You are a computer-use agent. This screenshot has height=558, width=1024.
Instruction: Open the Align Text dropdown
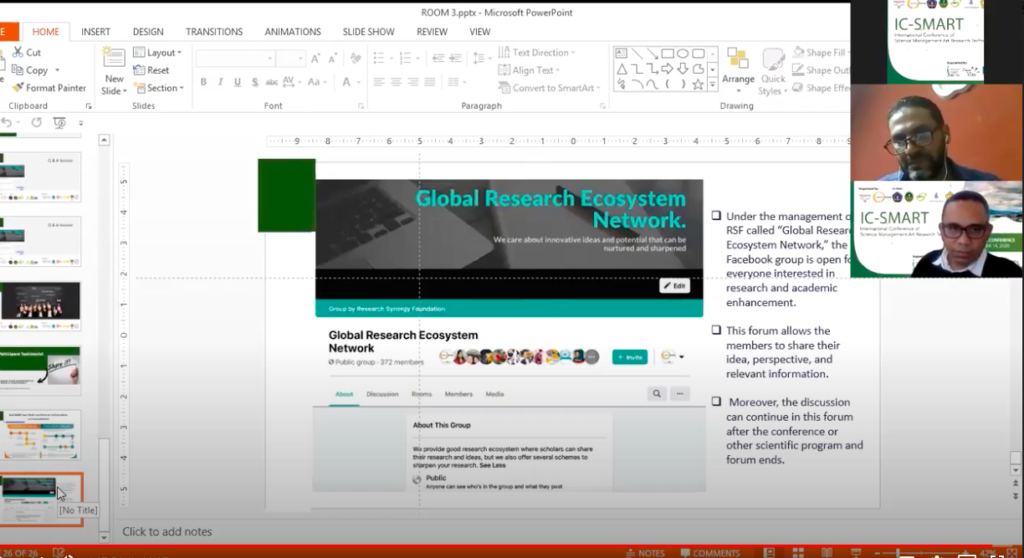click(x=530, y=70)
